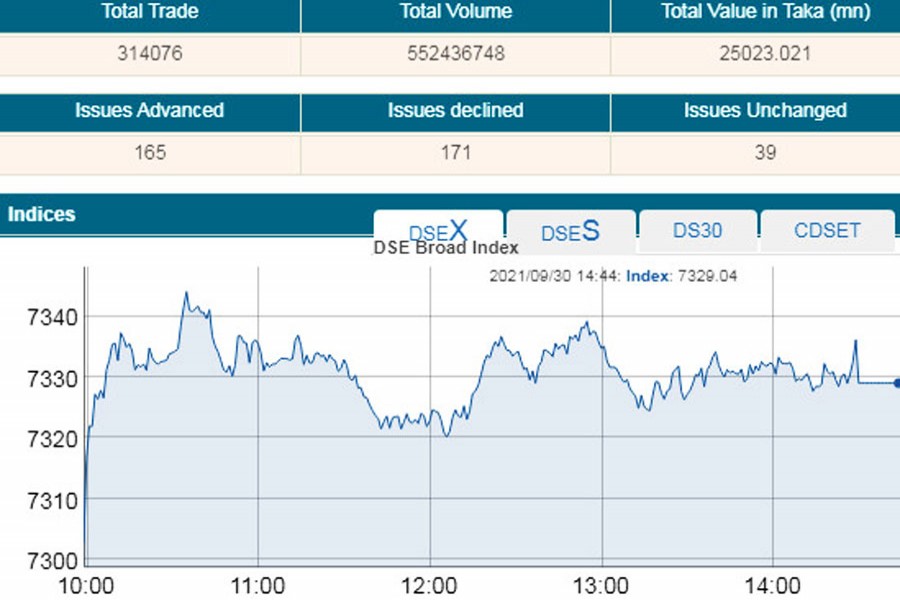Click the 25023.021 value cell
This screenshot has width=900, height=600.
pyautogui.click(x=765, y=54)
